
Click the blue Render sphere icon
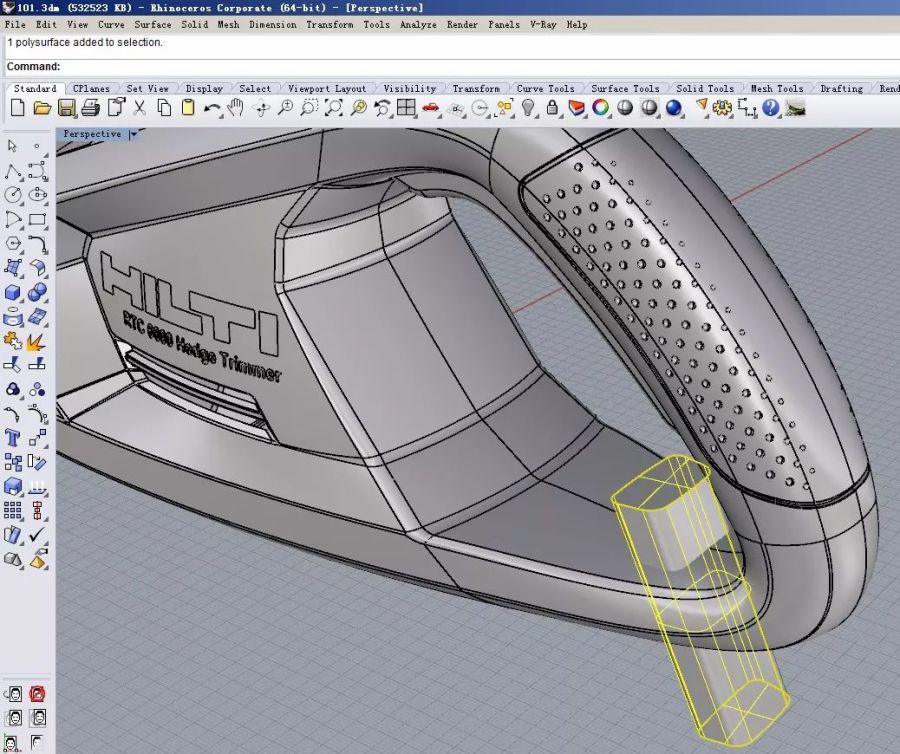[673, 108]
